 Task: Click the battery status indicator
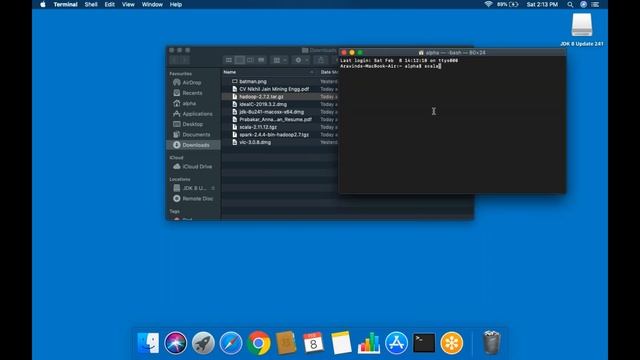(x=508, y=4)
